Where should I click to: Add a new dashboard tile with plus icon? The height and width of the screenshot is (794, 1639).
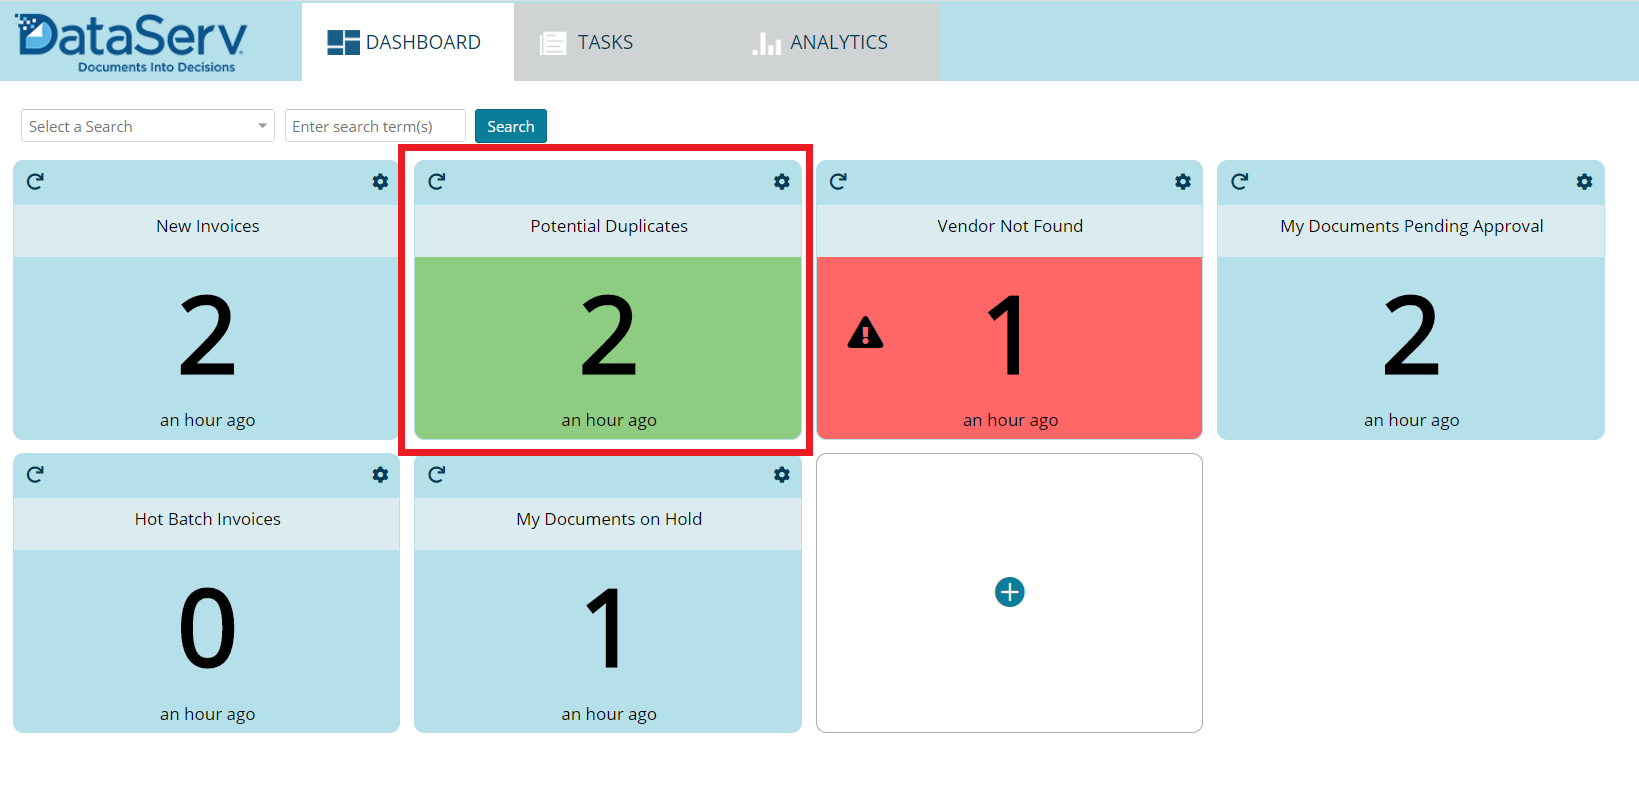pyautogui.click(x=1010, y=592)
